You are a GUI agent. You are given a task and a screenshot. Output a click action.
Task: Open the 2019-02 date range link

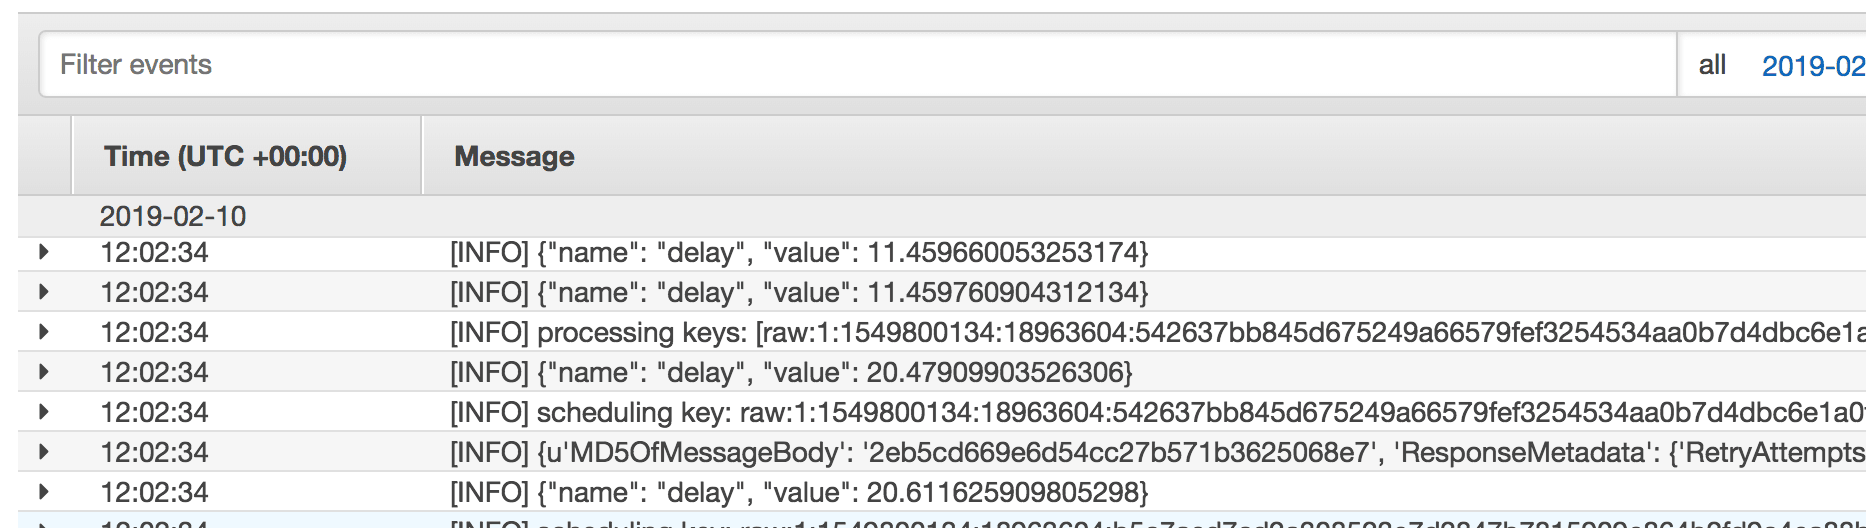[x=1813, y=66]
